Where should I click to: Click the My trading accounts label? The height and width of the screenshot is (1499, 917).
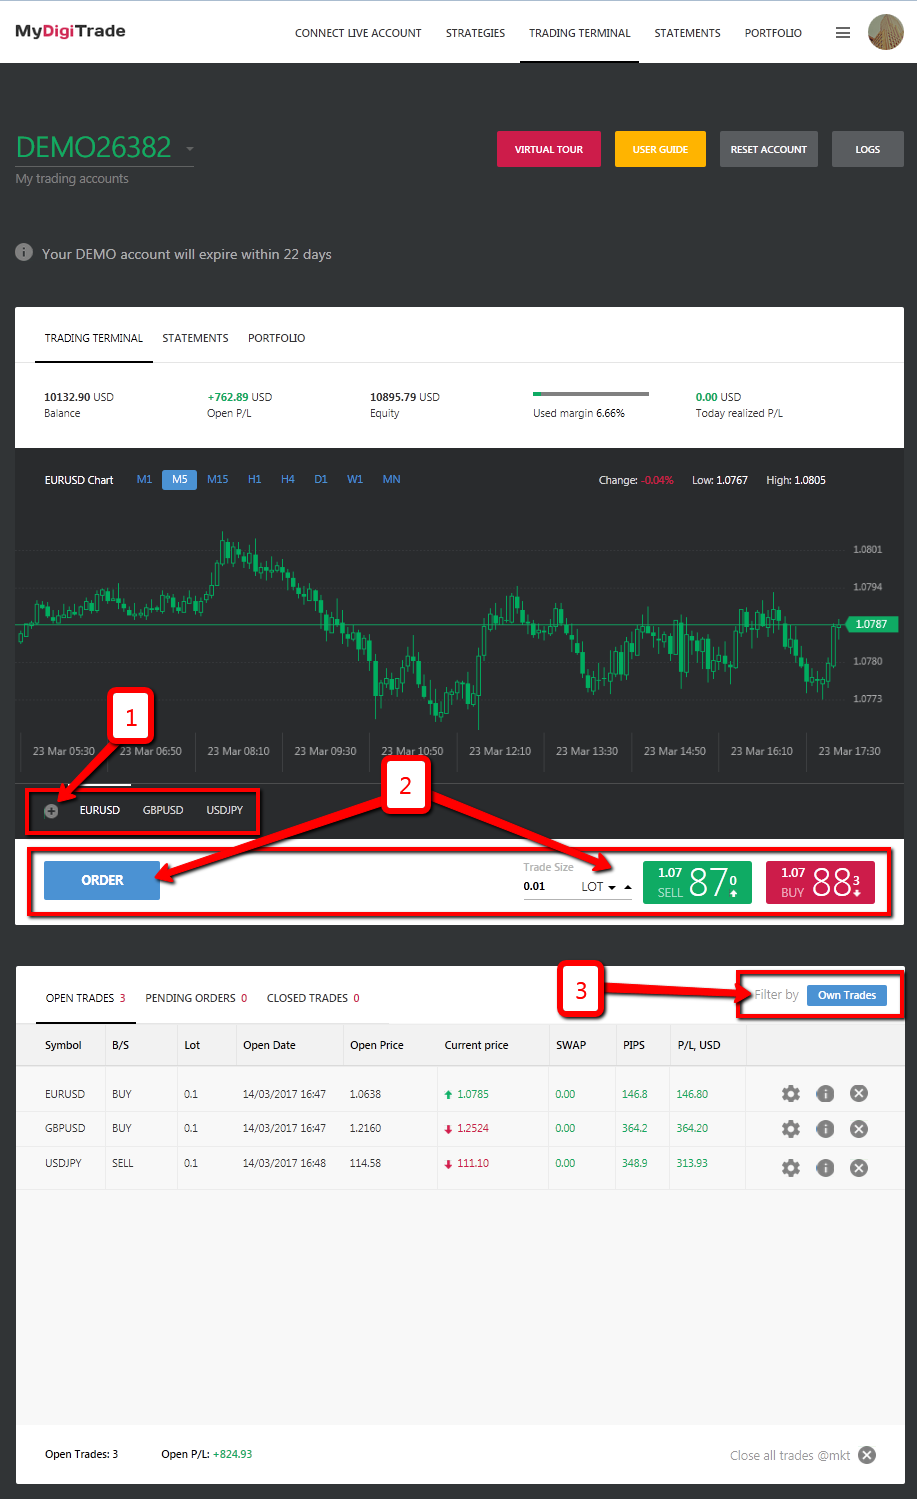tap(72, 179)
